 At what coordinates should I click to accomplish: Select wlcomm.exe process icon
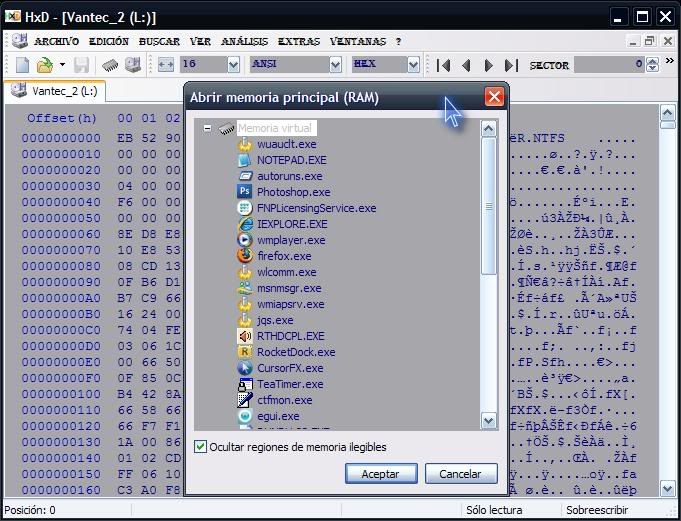245,272
